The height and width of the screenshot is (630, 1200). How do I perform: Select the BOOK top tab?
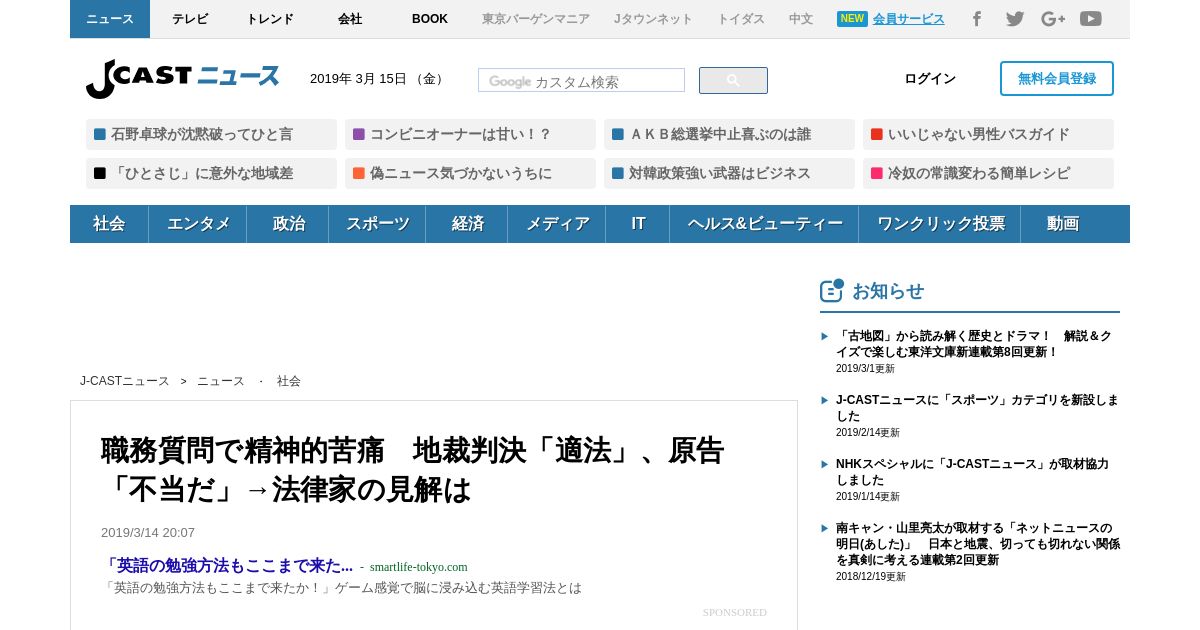[x=430, y=19]
